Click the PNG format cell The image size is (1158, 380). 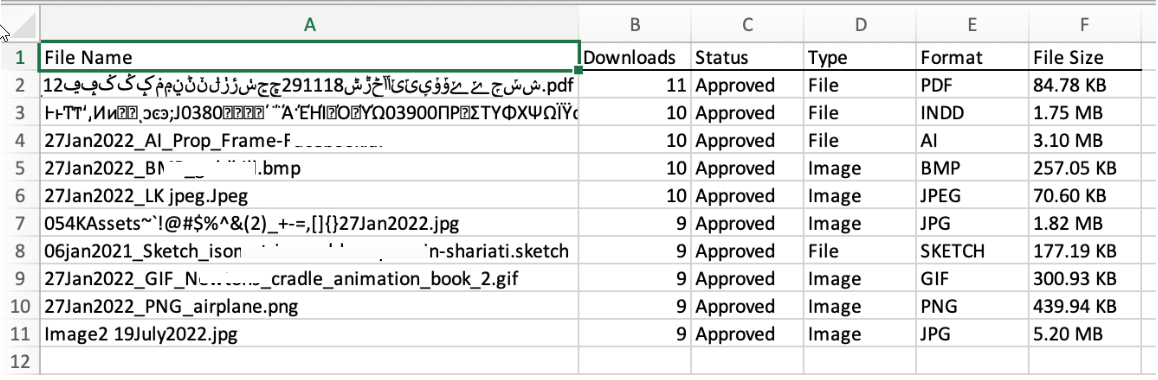click(x=972, y=306)
